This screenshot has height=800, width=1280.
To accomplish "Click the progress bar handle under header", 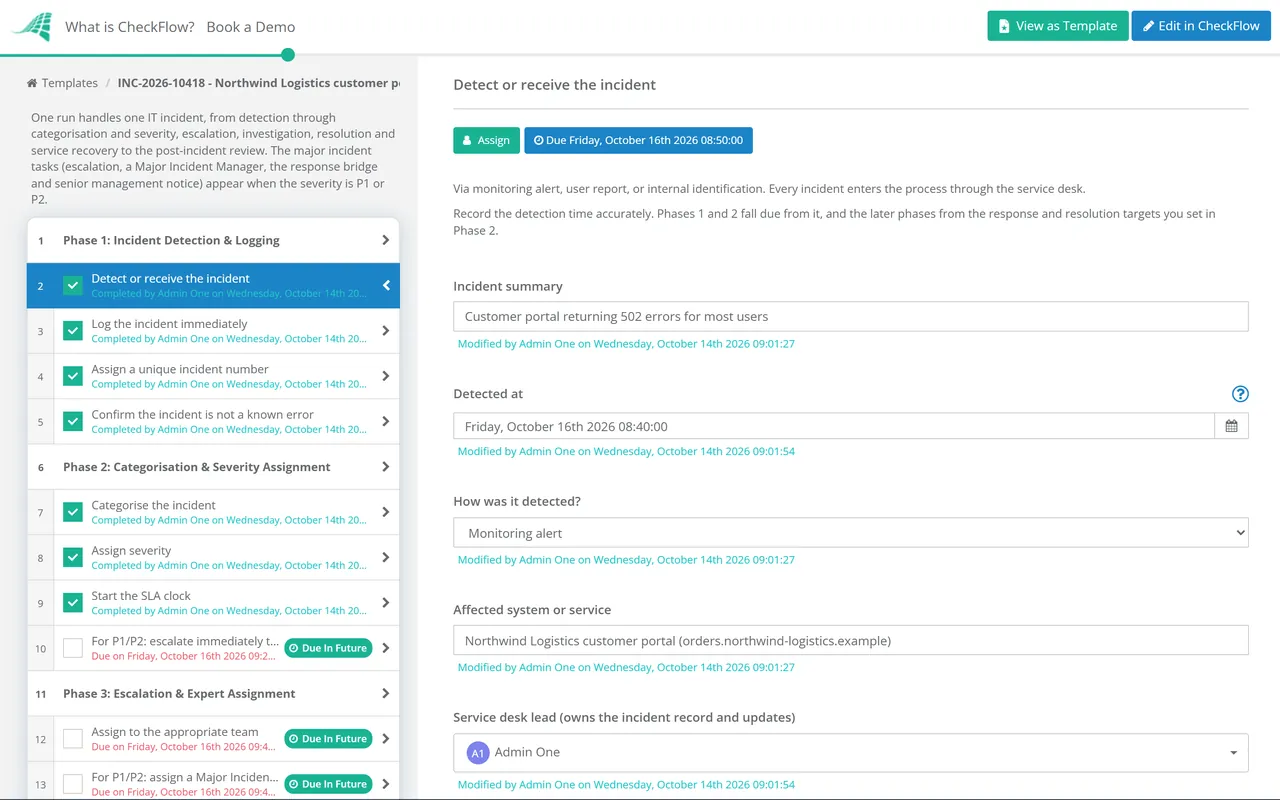I will click(x=288, y=55).
